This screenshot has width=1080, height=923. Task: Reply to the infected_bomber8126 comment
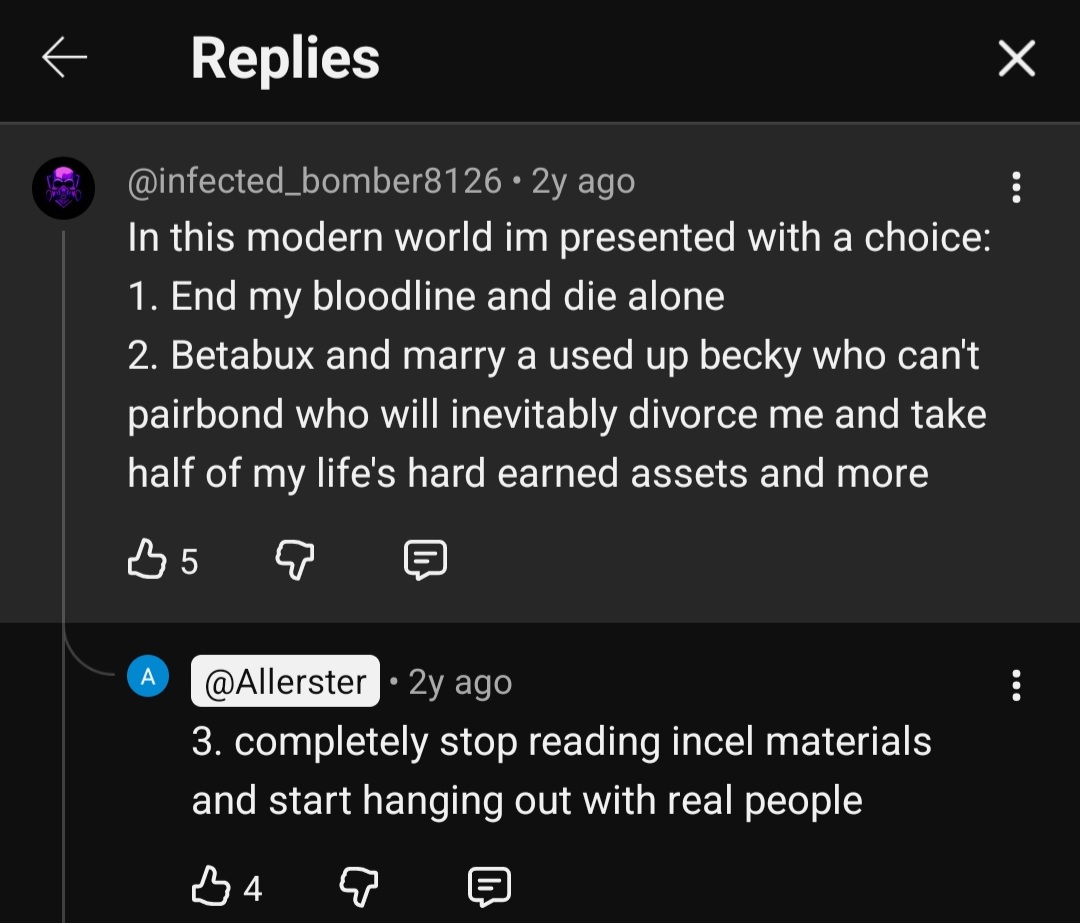pyautogui.click(x=425, y=560)
